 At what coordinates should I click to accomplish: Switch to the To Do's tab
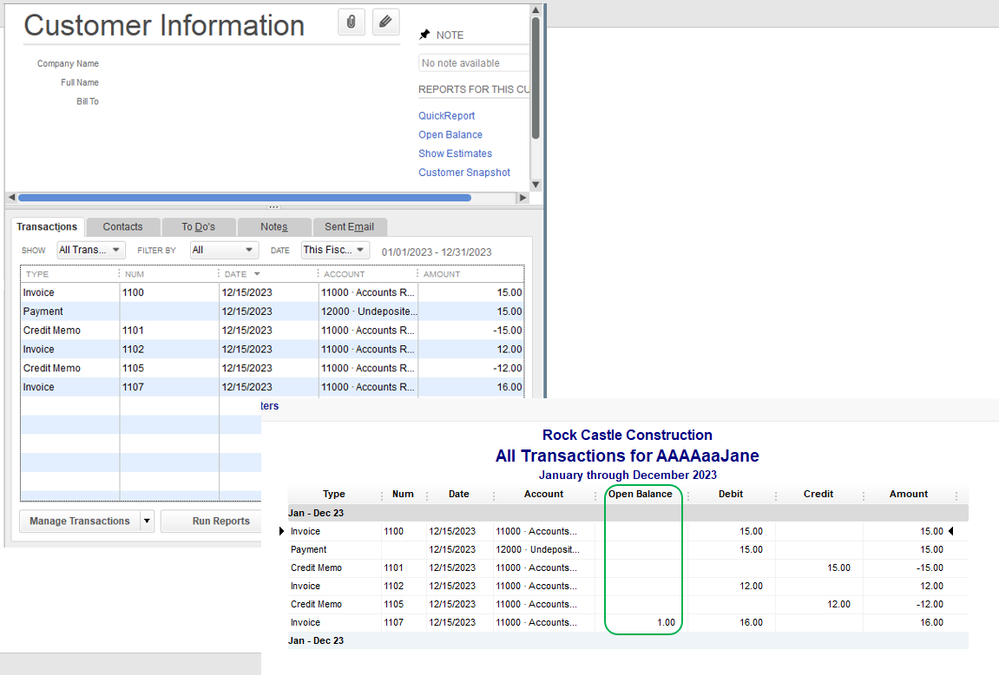coord(198,227)
